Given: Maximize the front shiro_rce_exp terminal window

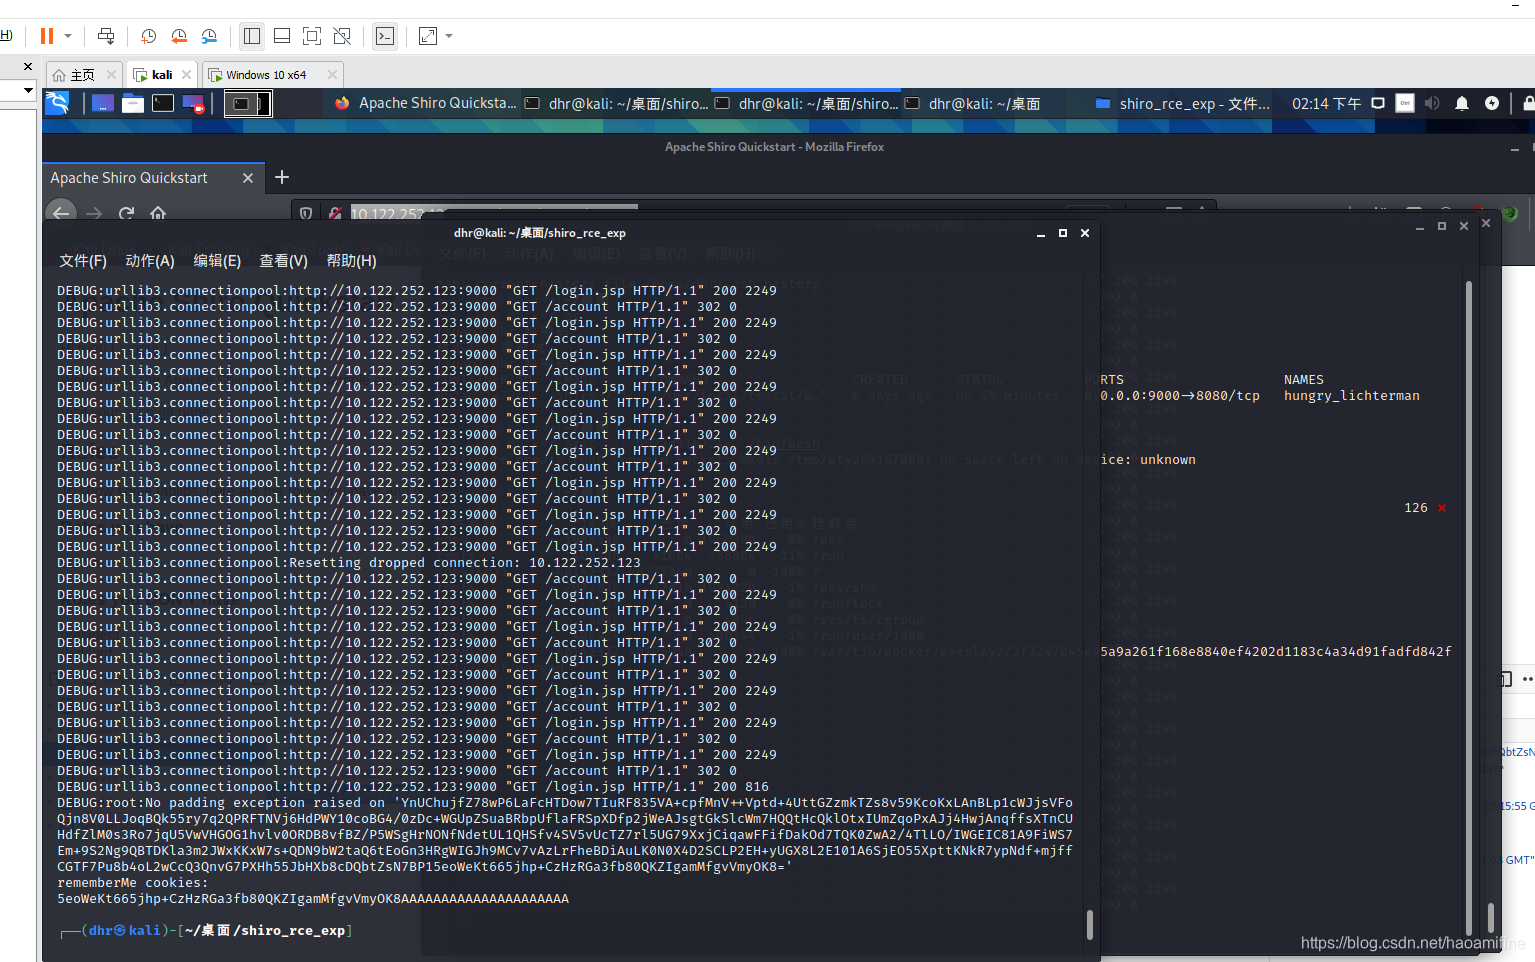Looking at the screenshot, I should click(x=1063, y=233).
